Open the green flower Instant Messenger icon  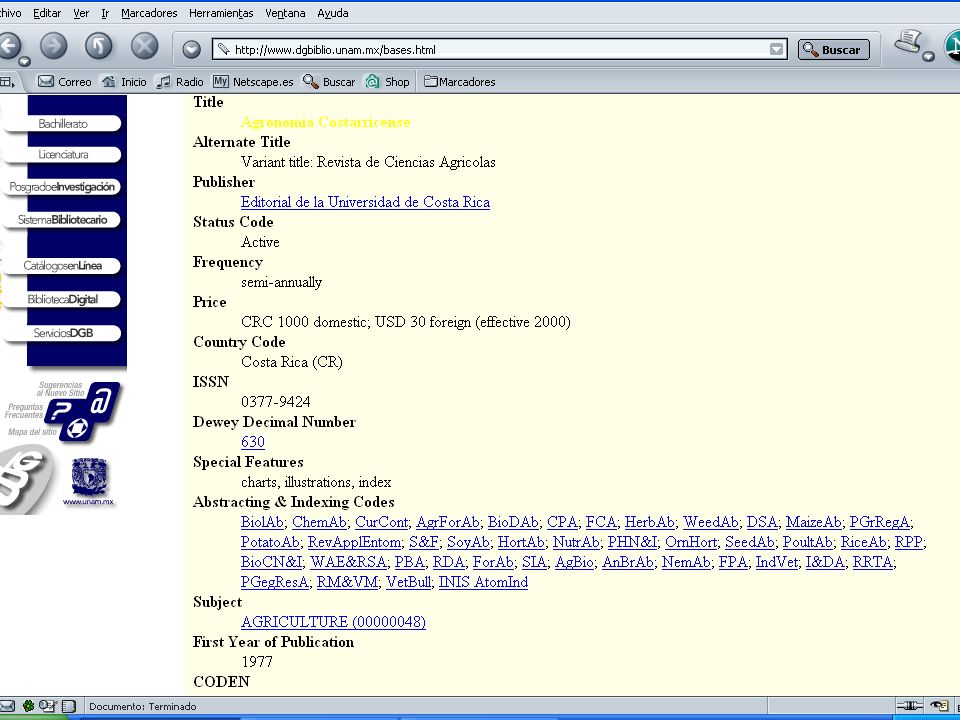point(28,706)
